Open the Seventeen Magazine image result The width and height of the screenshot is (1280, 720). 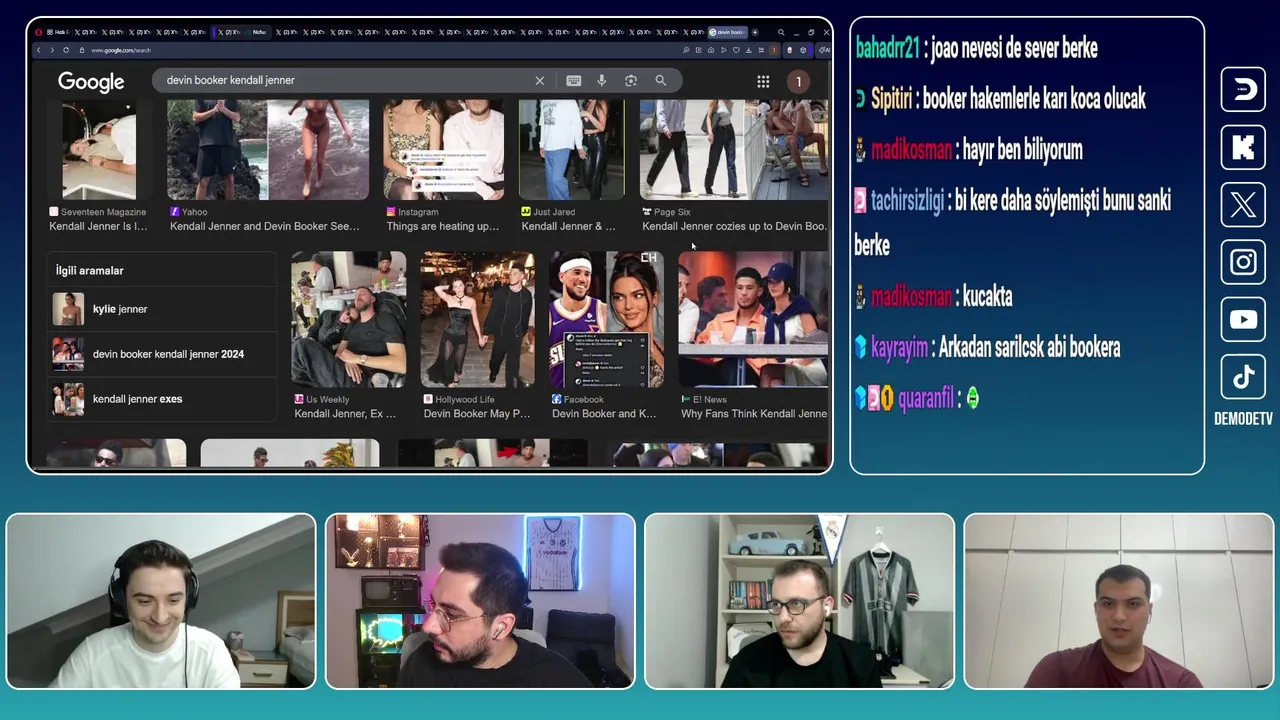click(x=99, y=150)
